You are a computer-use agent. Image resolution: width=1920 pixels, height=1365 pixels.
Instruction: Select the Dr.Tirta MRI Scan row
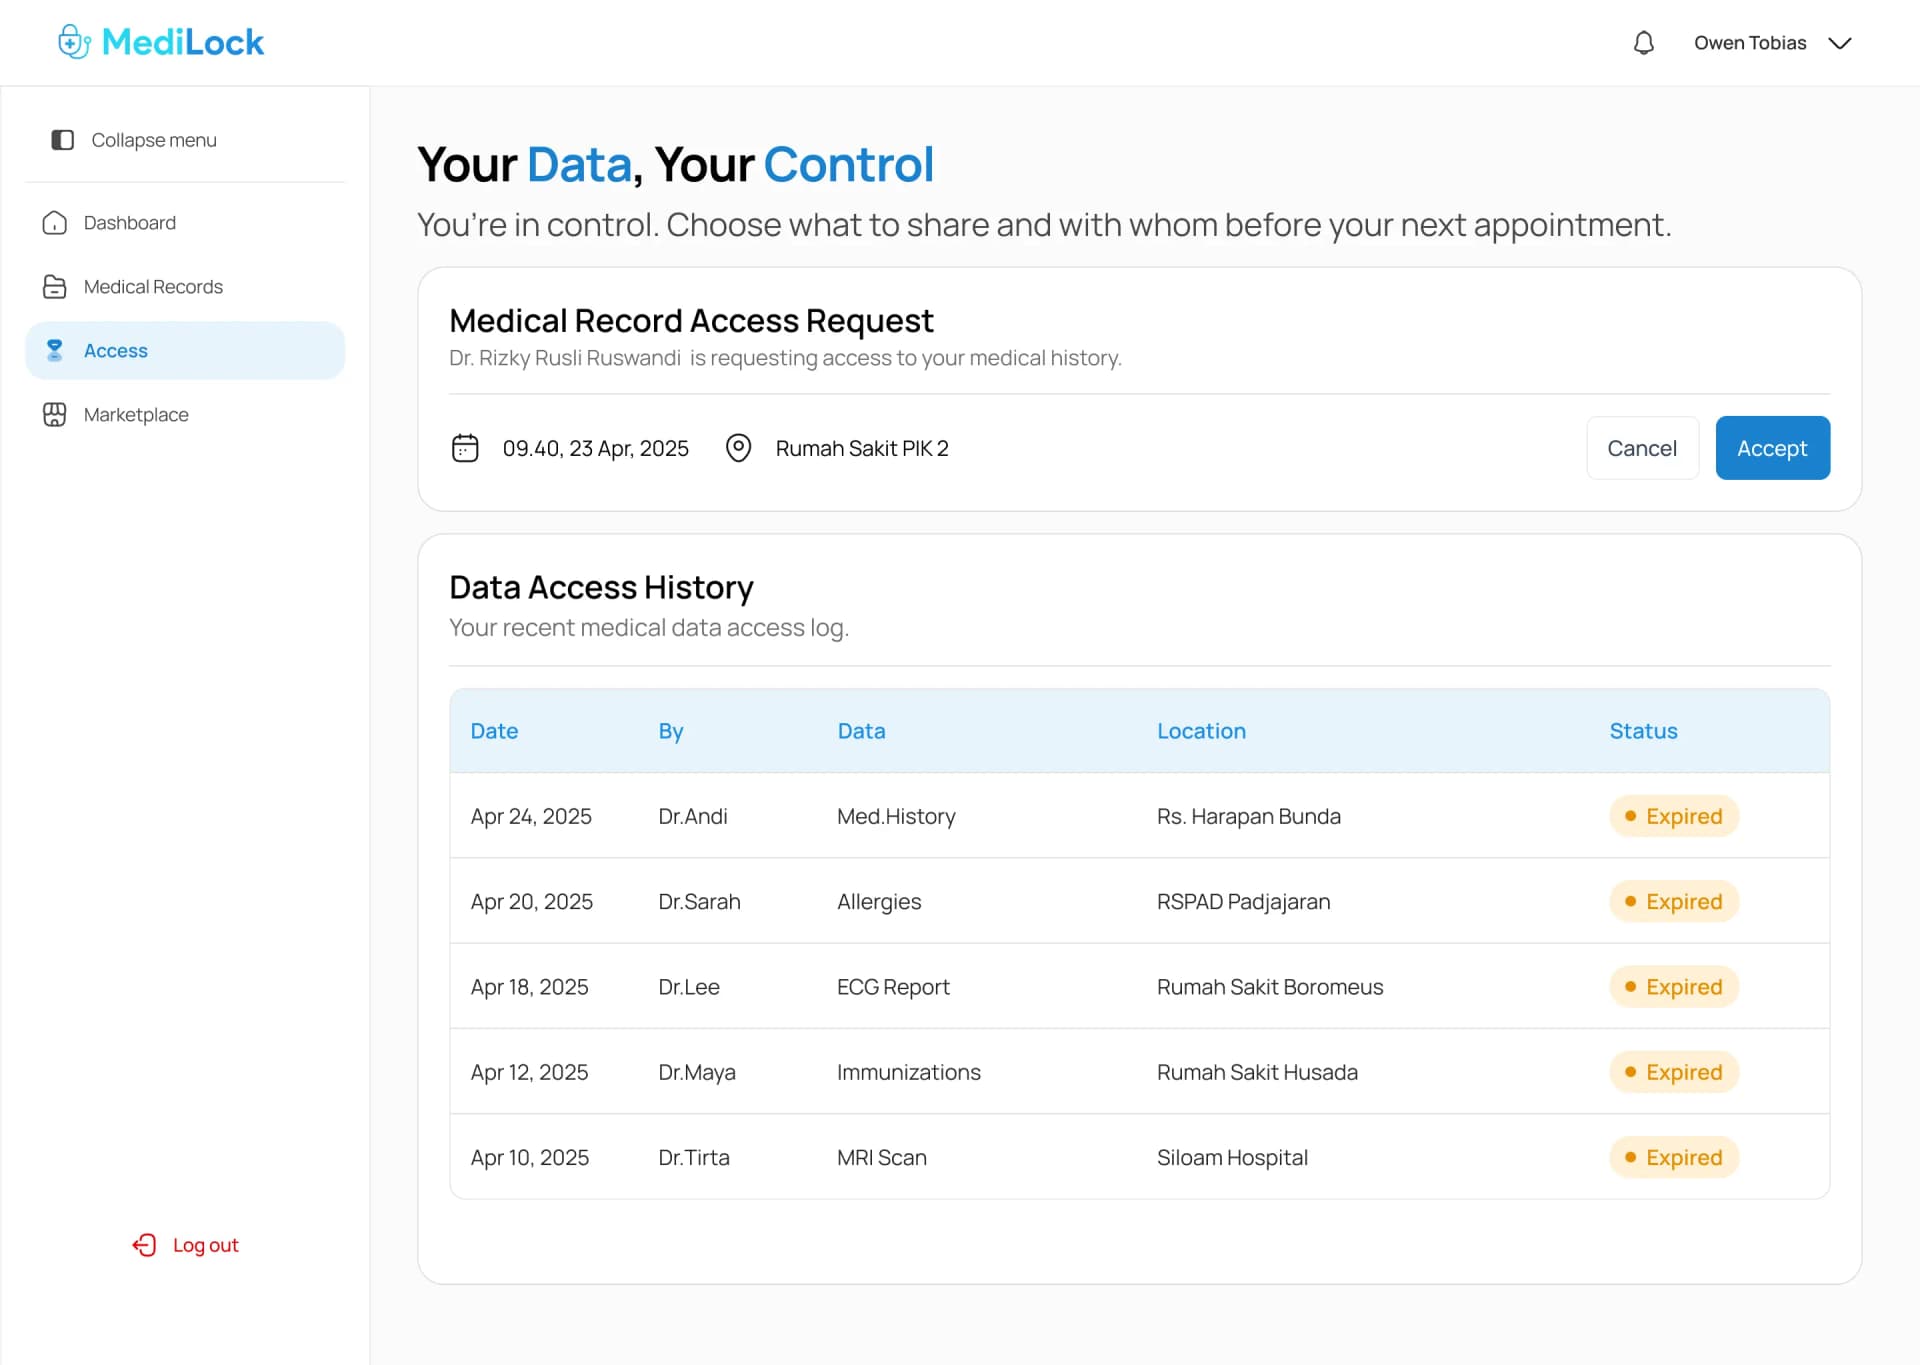point(881,1157)
